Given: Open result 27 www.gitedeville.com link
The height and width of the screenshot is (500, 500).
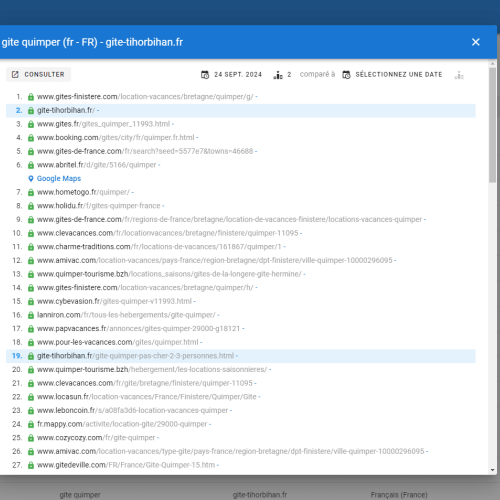Looking at the screenshot, I should point(126,466).
